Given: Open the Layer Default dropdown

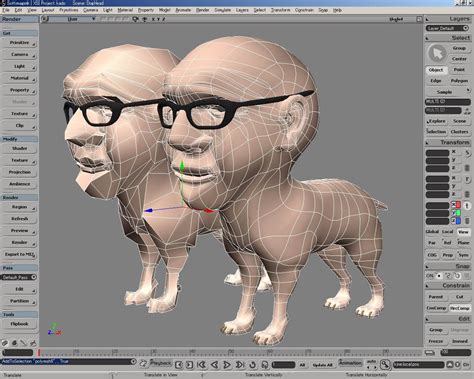Looking at the screenshot, I should pyautogui.click(x=447, y=28).
